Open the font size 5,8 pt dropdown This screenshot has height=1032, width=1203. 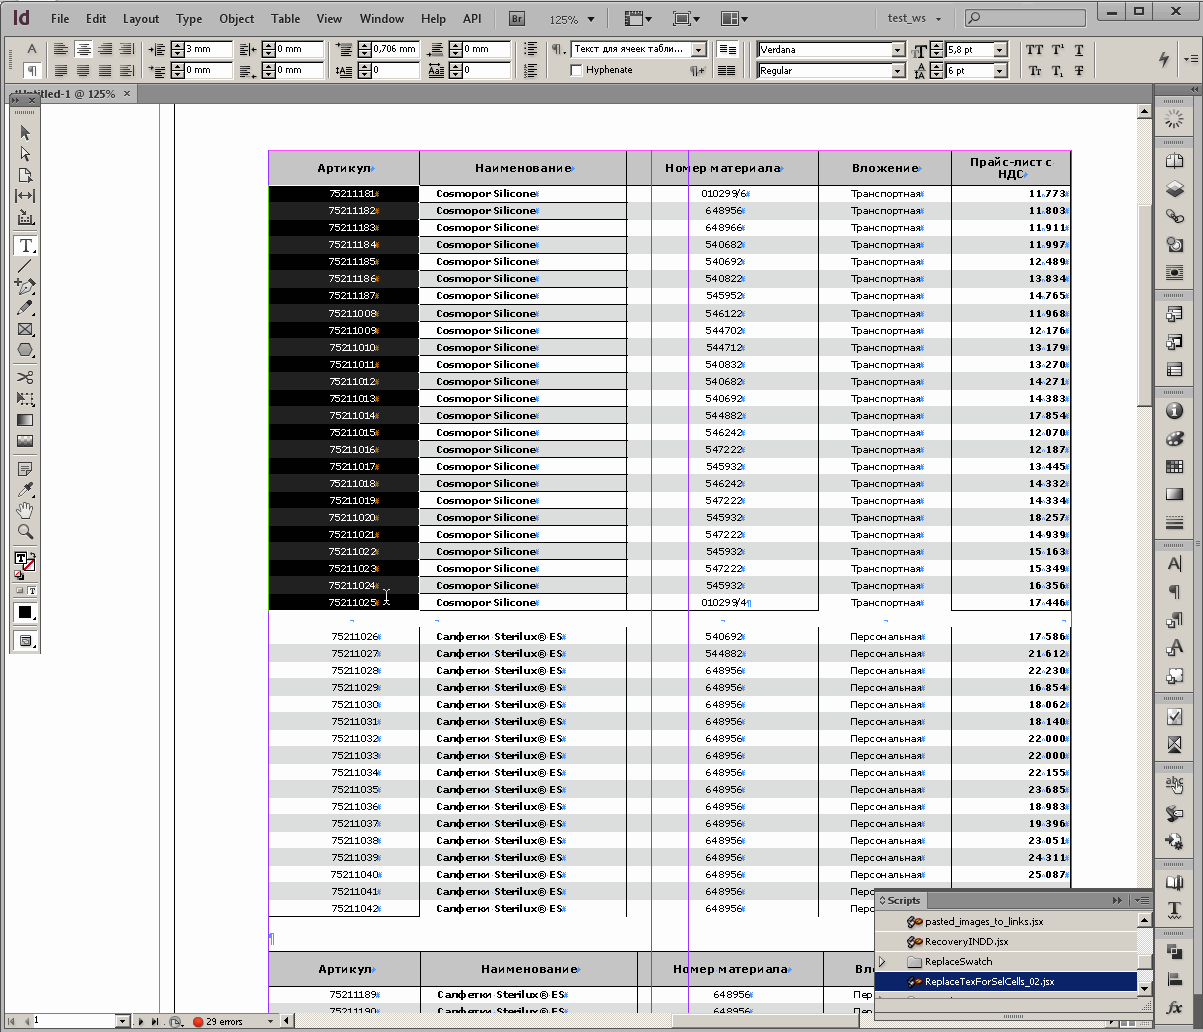point(1000,49)
